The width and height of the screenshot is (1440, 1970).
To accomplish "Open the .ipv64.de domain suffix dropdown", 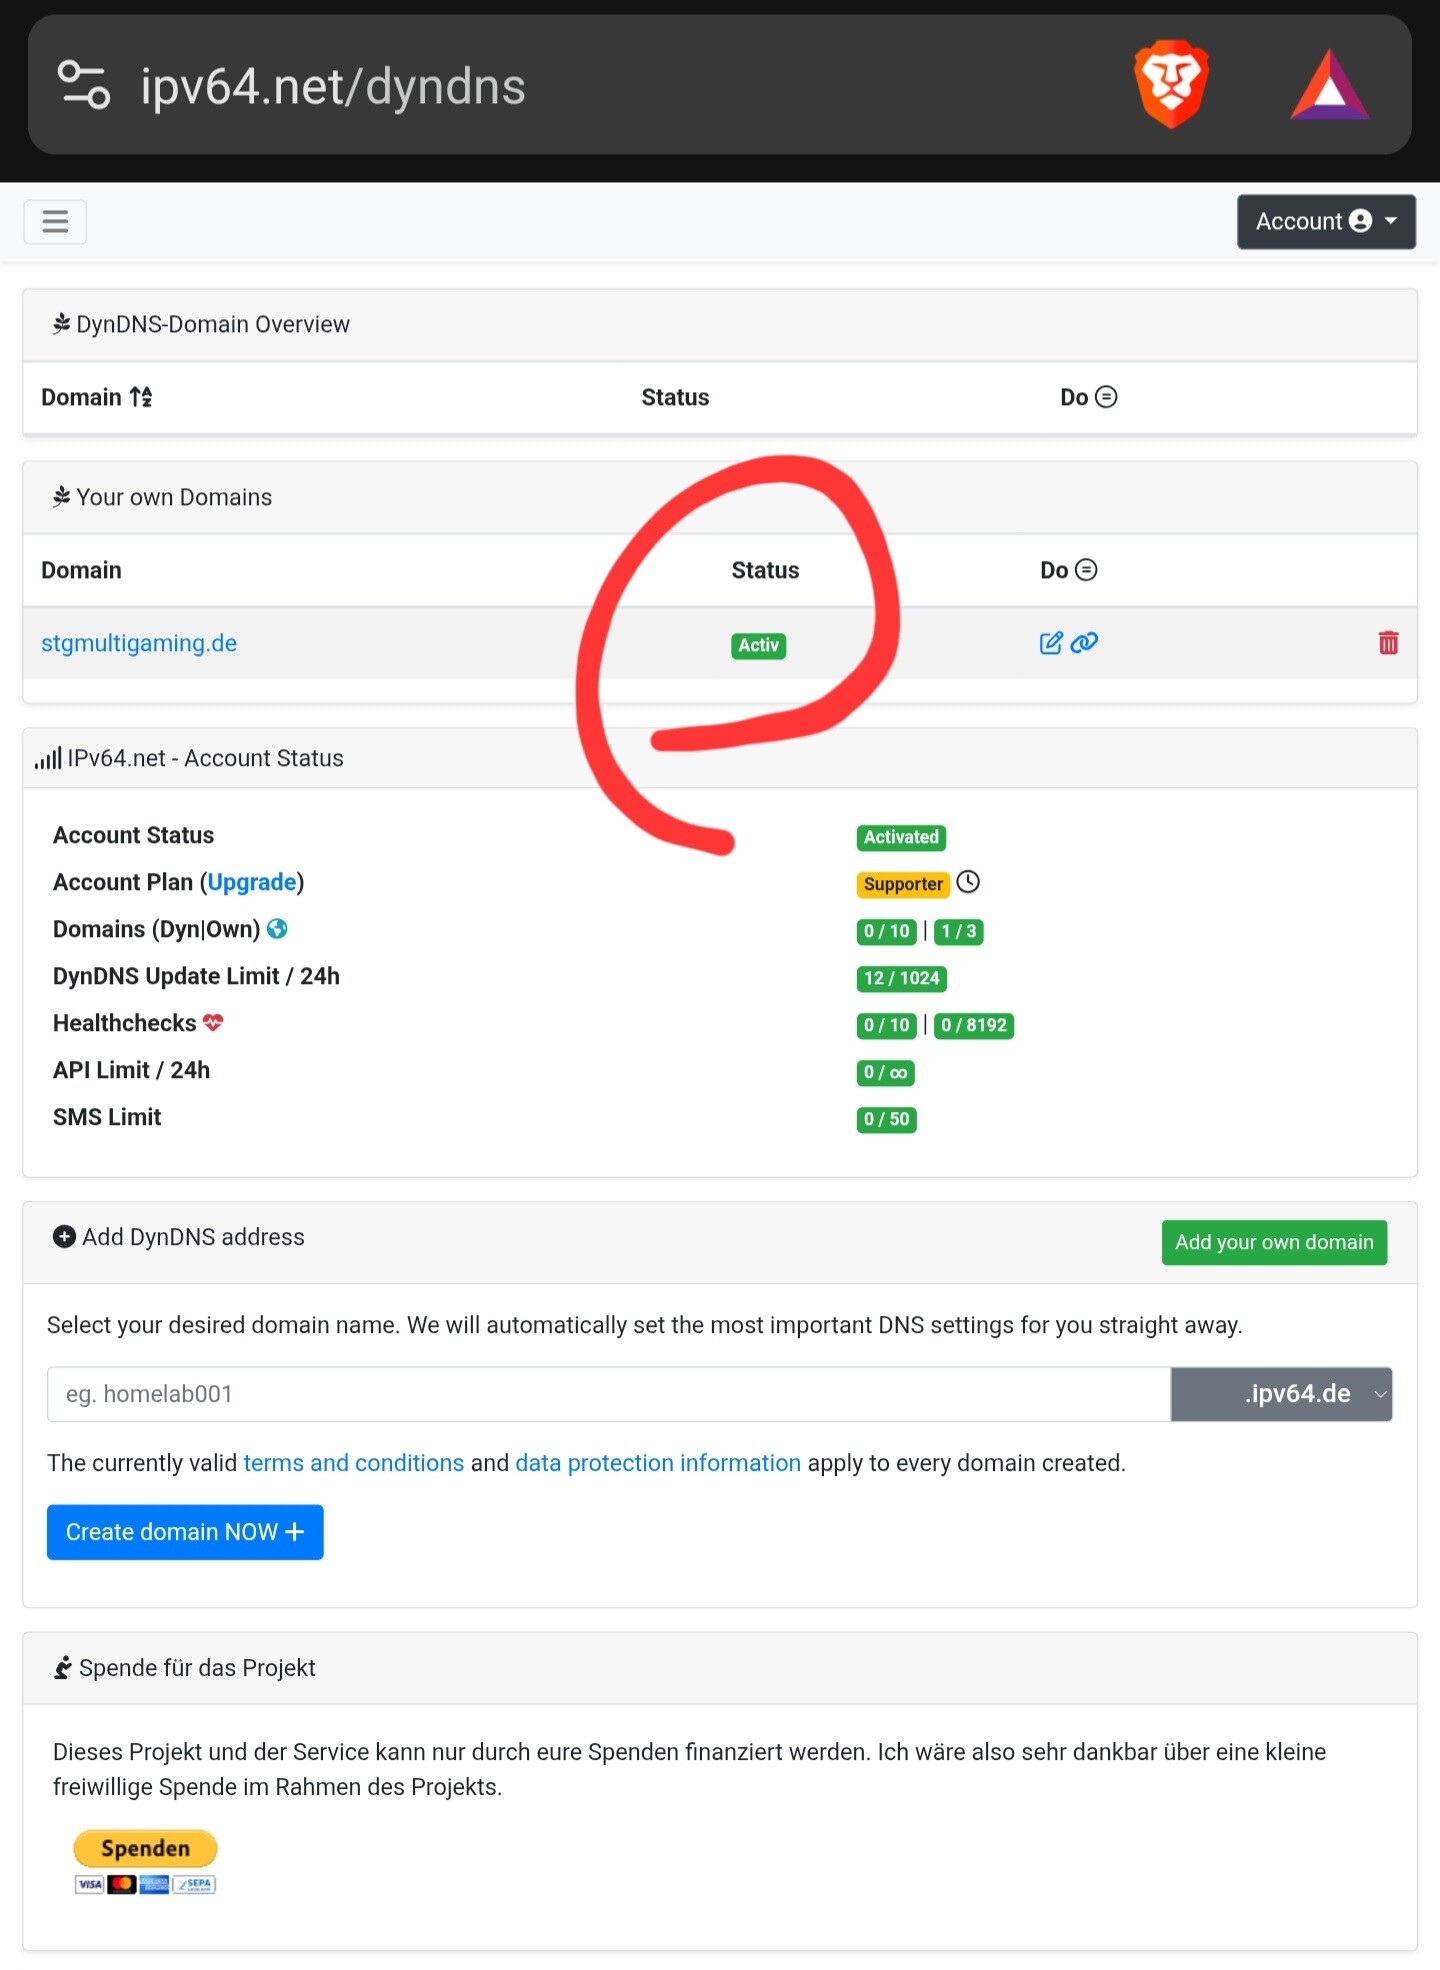I will coord(1281,1394).
